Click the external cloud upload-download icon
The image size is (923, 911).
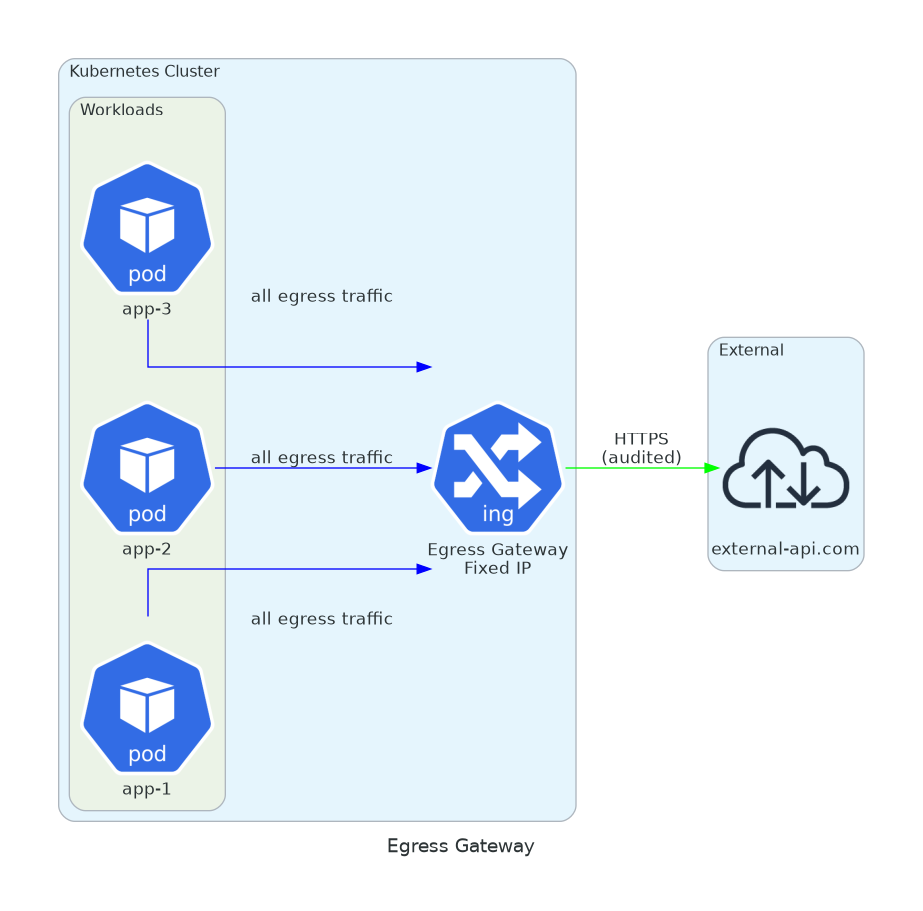pos(785,468)
